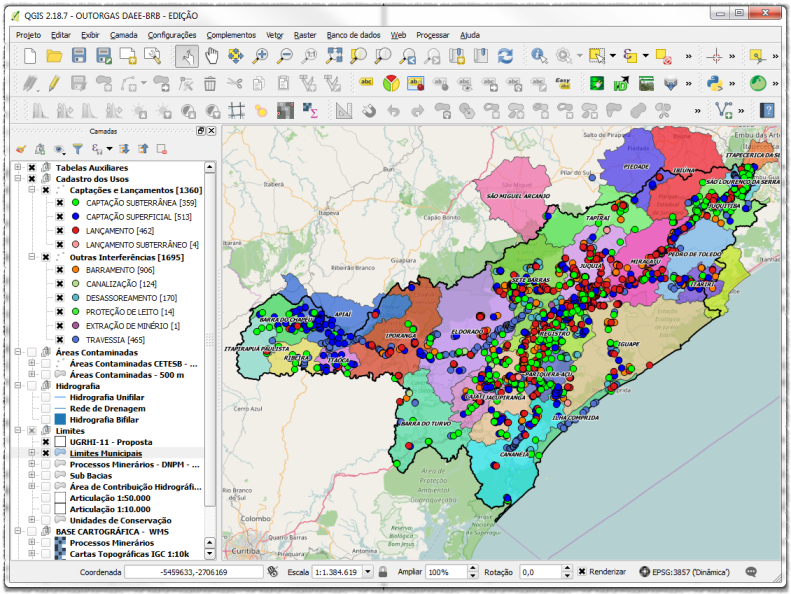Toggle the Renderizar checkbox
This screenshot has height=594, width=791.
point(582,572)
